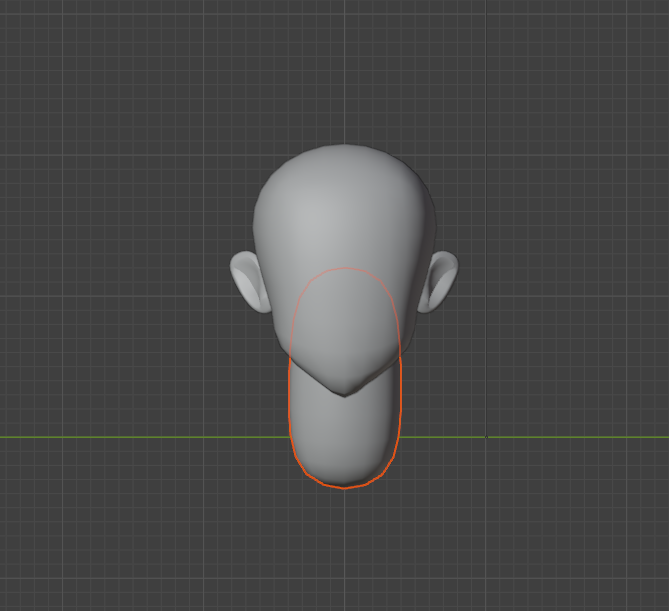Screen dimensions: 669x611
Task: Click the orange outline arc over the face
Action: tap(345, 268)
